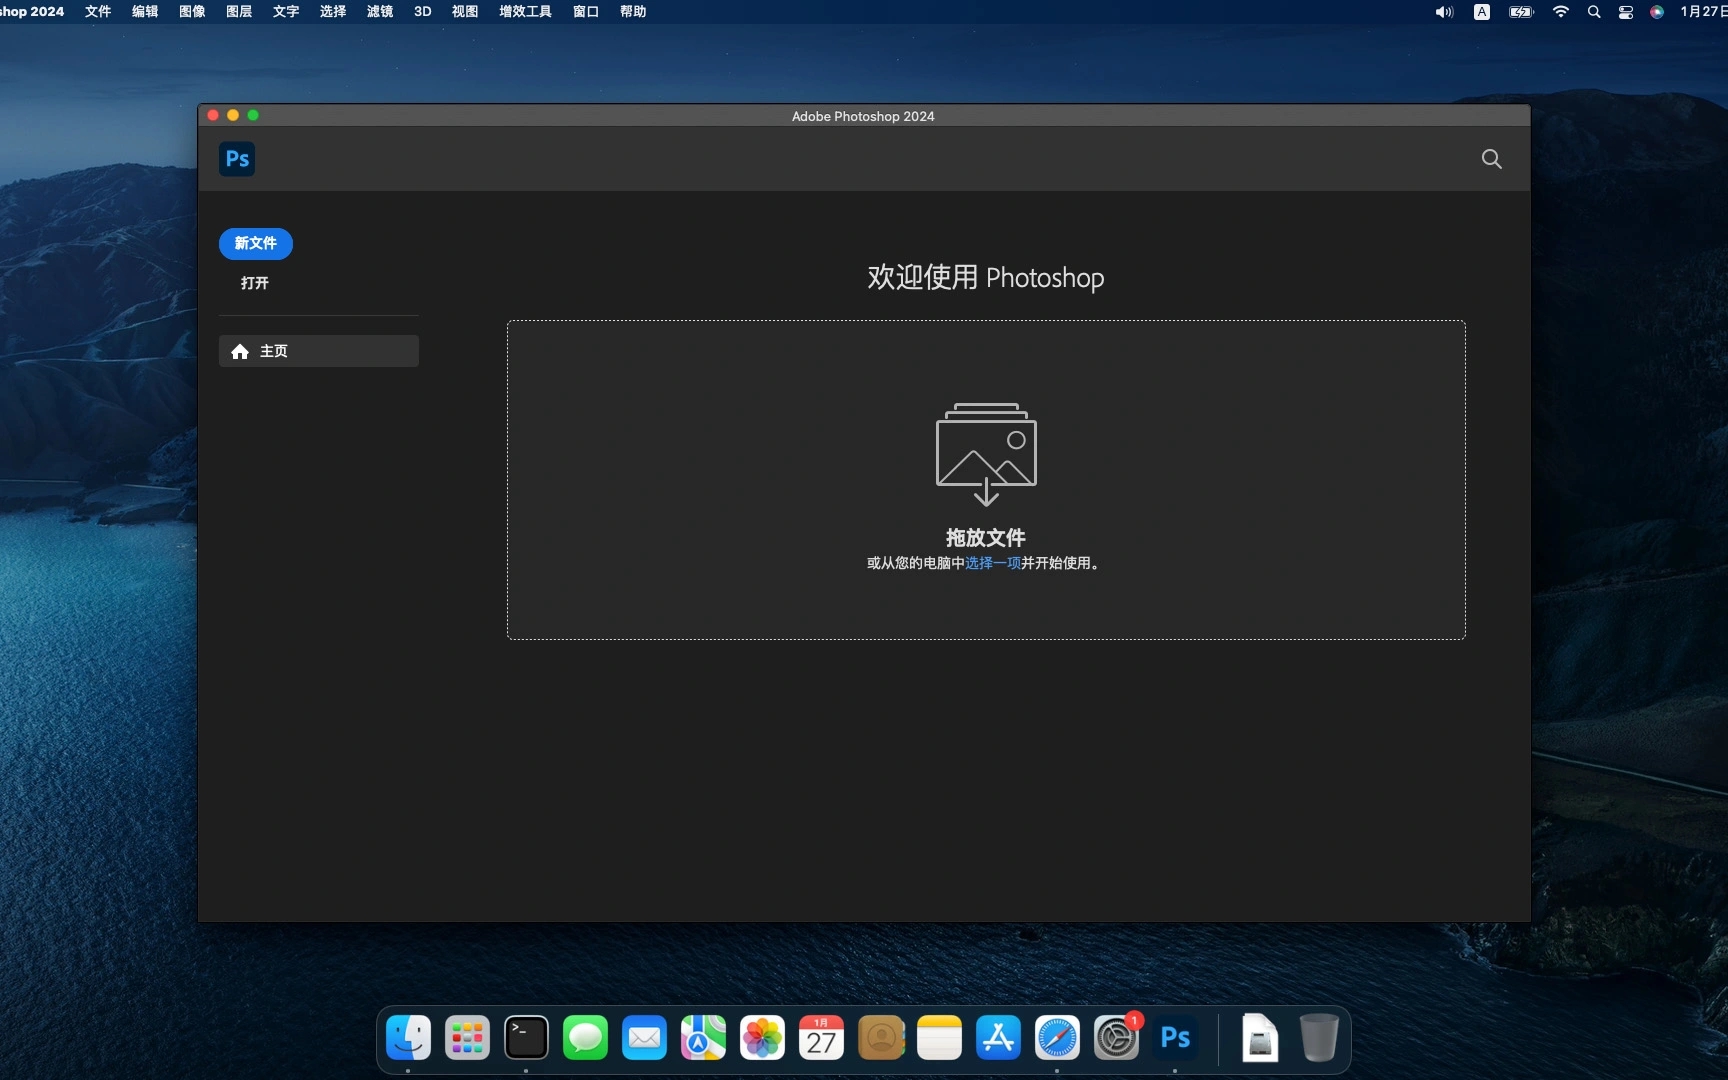
Task: Open search with the magnifier icon in Photoshop
Action: click(x=1491, y=159)
